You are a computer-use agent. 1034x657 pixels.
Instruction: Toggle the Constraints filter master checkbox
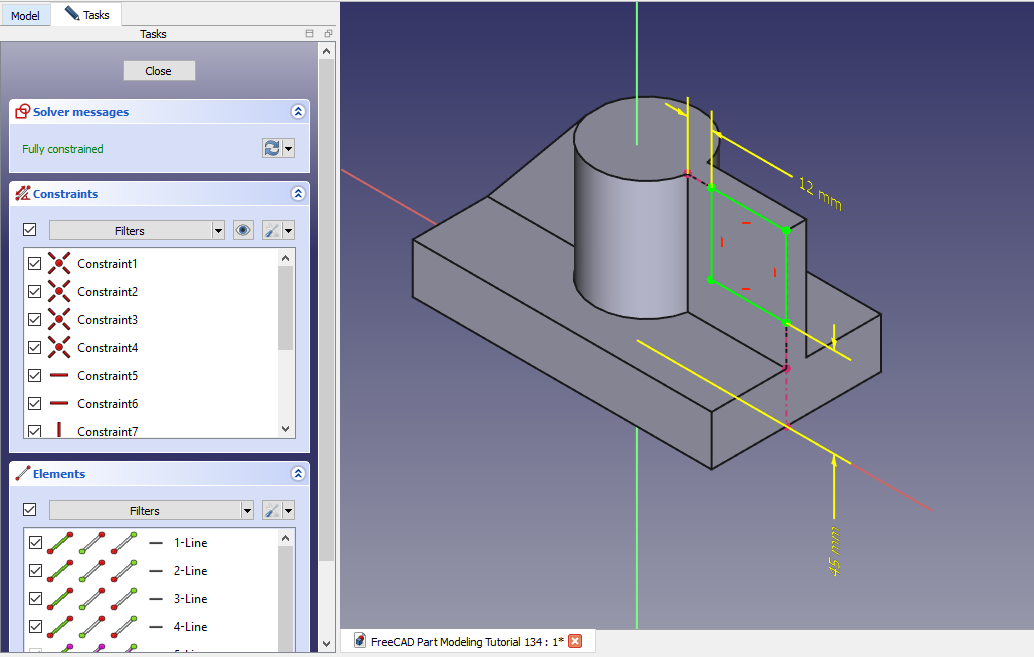click(x=29, y=230)
